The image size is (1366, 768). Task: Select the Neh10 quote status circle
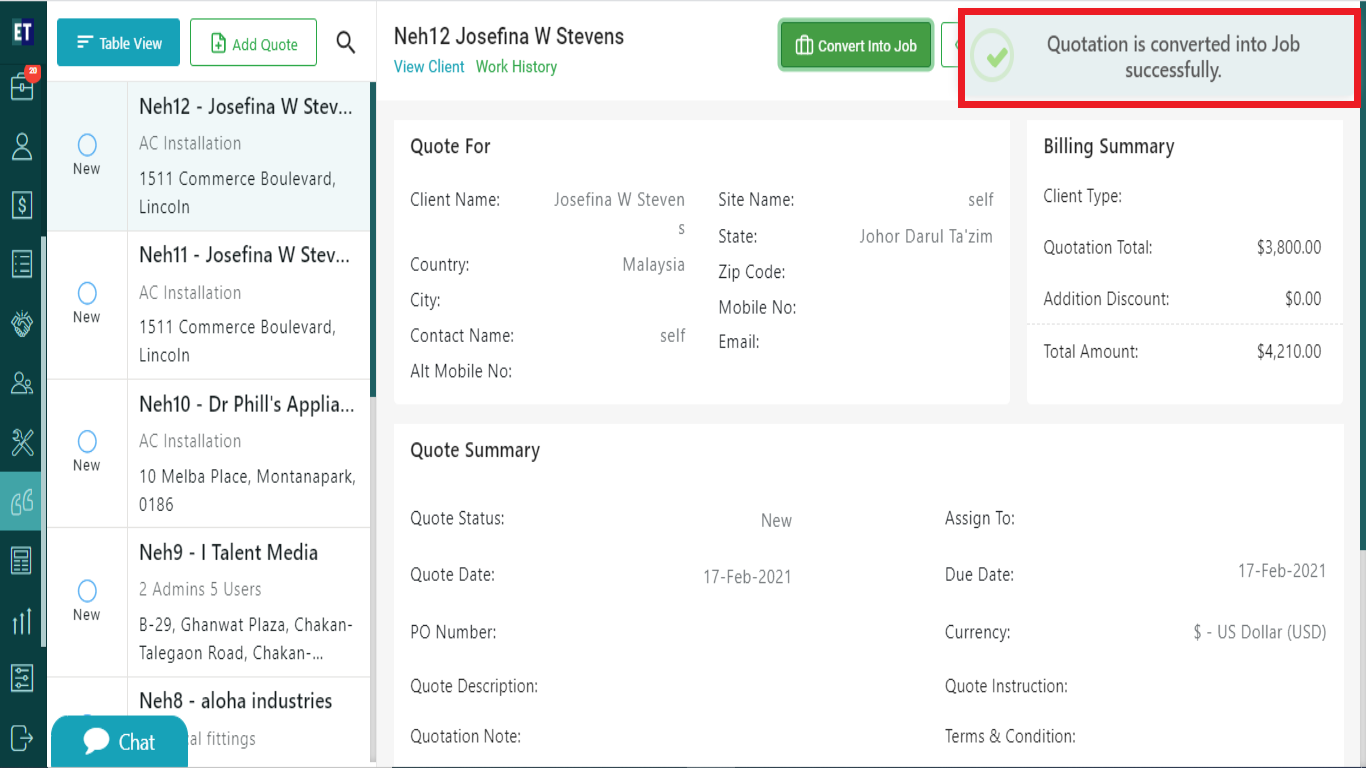click(87, 441)
